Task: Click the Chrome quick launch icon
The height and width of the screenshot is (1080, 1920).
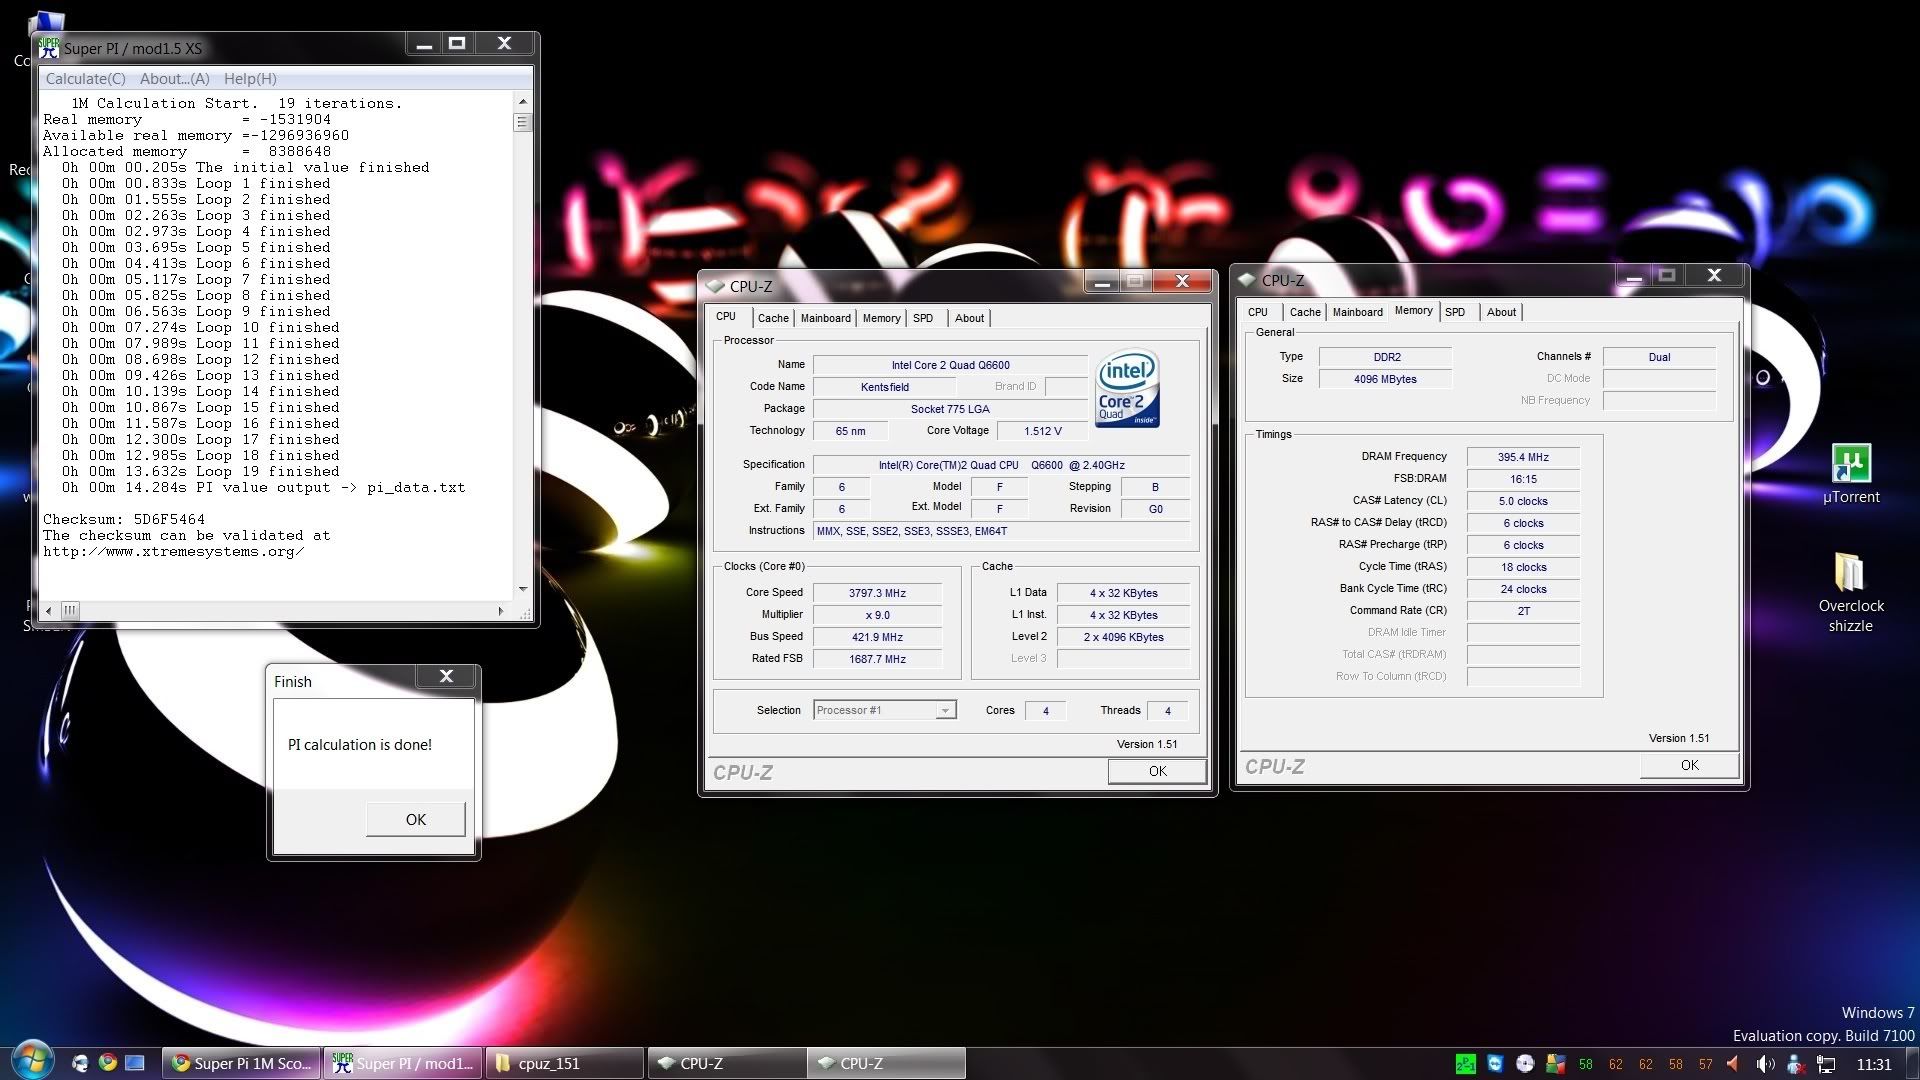Action: (107, 1063)
